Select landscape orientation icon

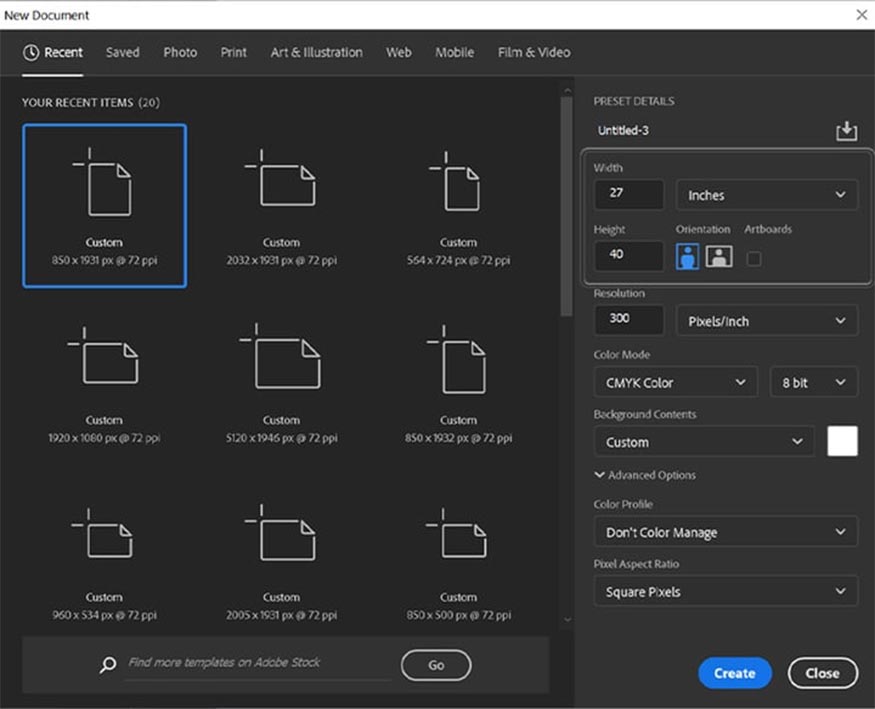click(x=719, y=257)
